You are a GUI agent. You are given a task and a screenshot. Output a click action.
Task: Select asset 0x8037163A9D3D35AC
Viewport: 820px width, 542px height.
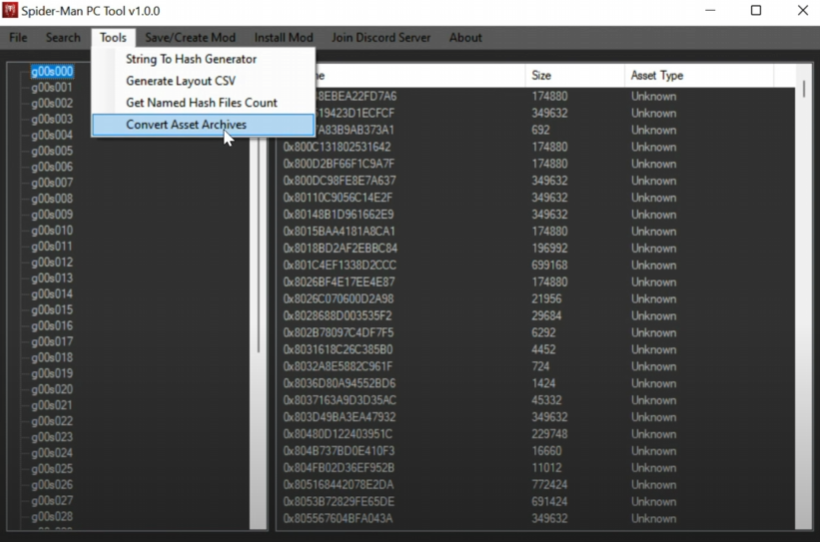pyautogui.click(x=339, y=400)
